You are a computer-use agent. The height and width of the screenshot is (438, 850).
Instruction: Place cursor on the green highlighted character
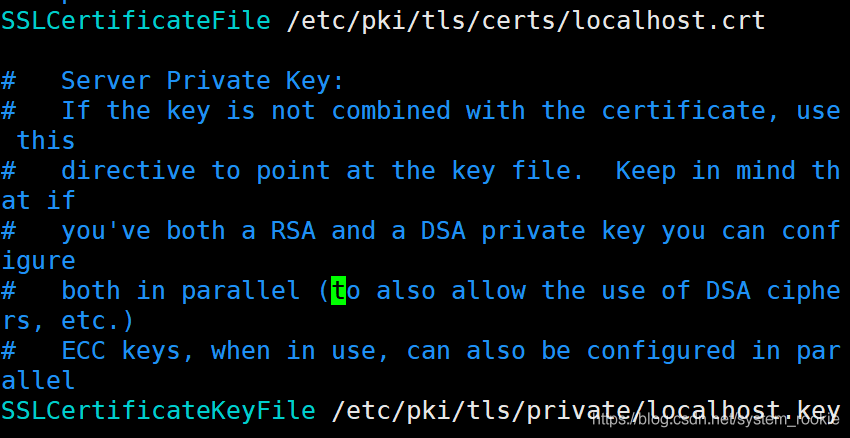pos(338,291)
